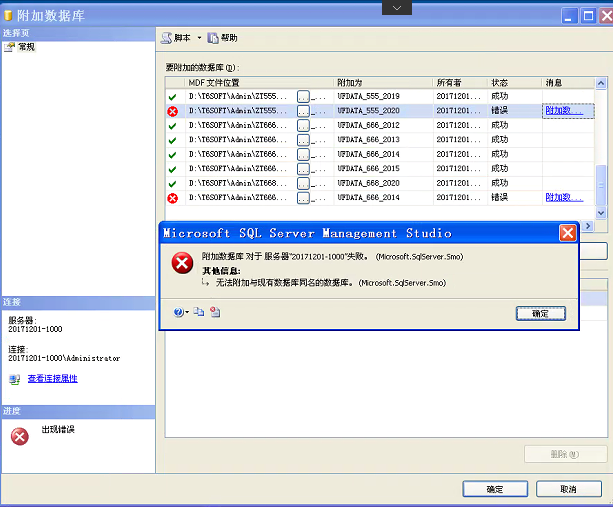Click the copy message icon in error dialog
The image size is (613, 507).
pyautogui.click(x=199, y=312)
